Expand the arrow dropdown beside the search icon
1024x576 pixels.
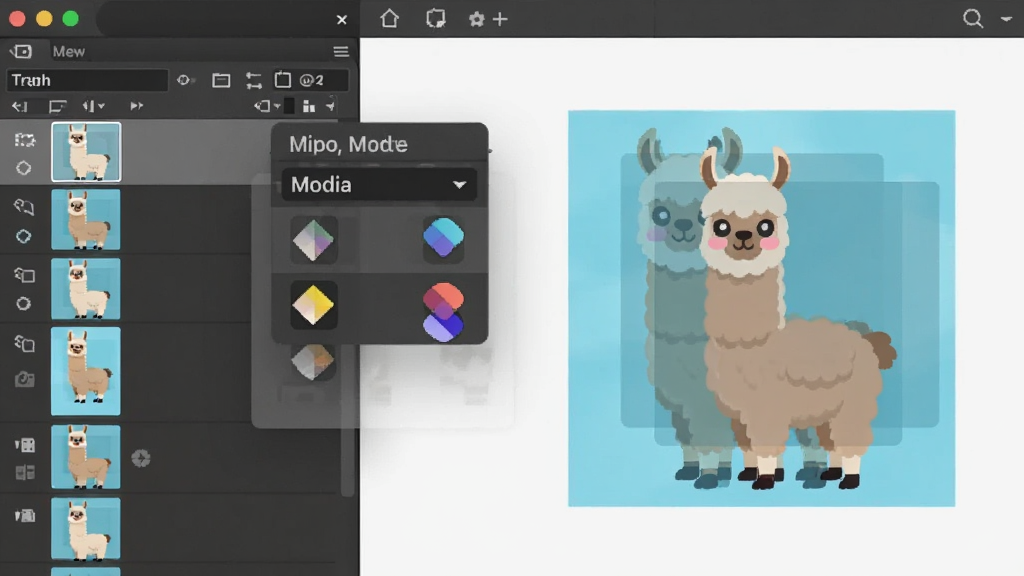click(1006, 19)
